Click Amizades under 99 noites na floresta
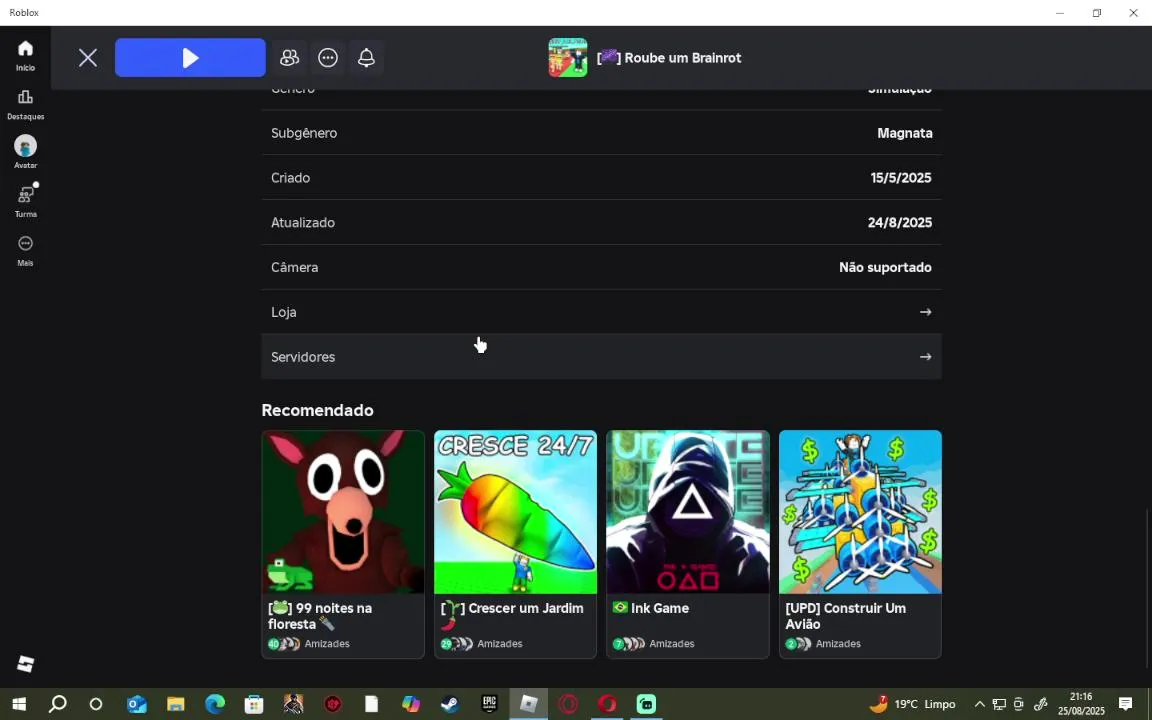 tap(327, 644)
